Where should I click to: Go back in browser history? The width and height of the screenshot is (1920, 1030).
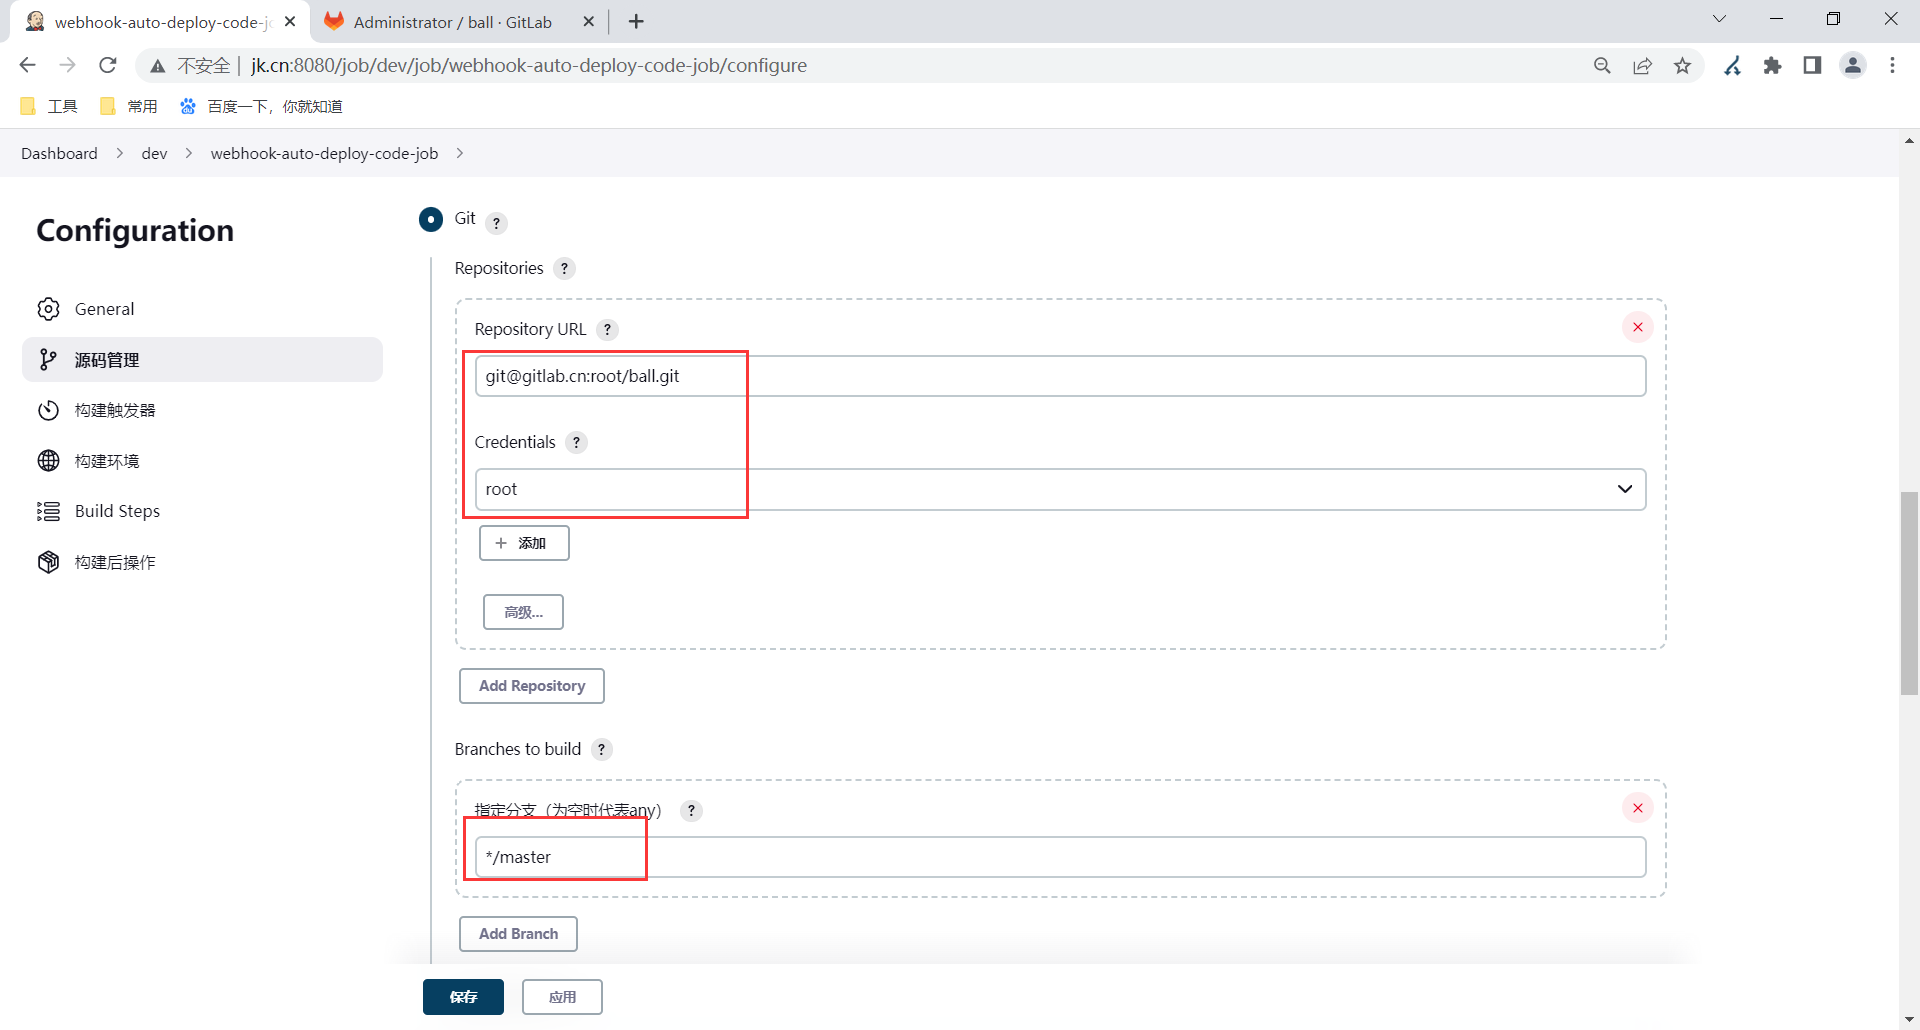pos(27,65)
